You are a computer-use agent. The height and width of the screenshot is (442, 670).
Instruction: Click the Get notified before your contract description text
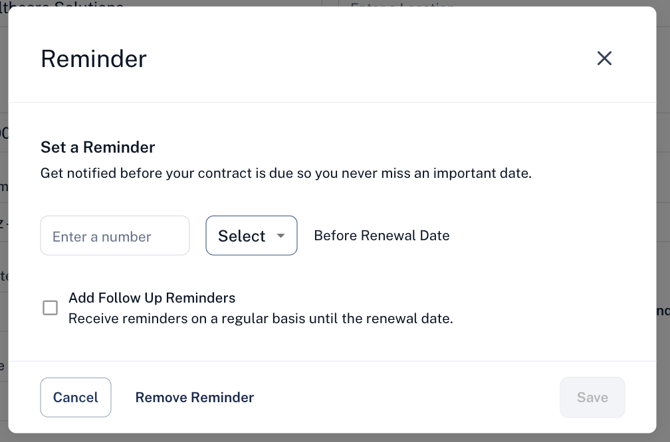coord(286,173)
